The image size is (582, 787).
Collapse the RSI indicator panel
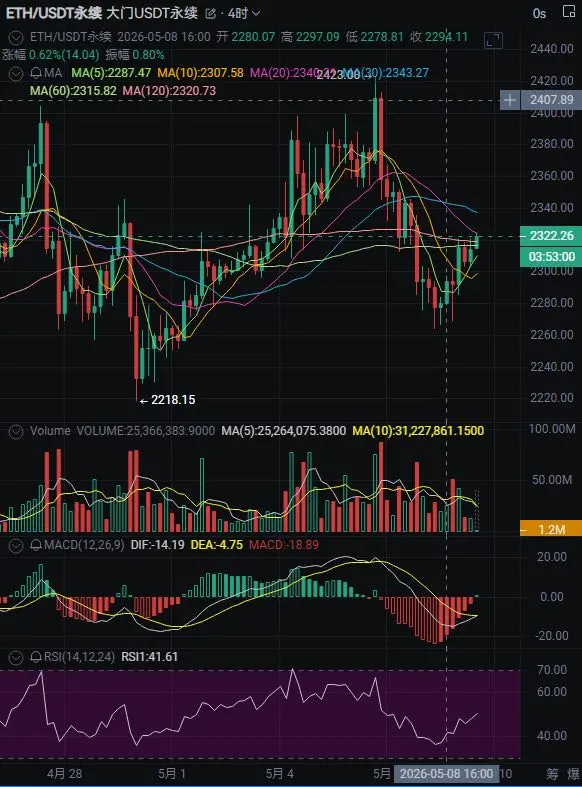click(x=16, y=657)
